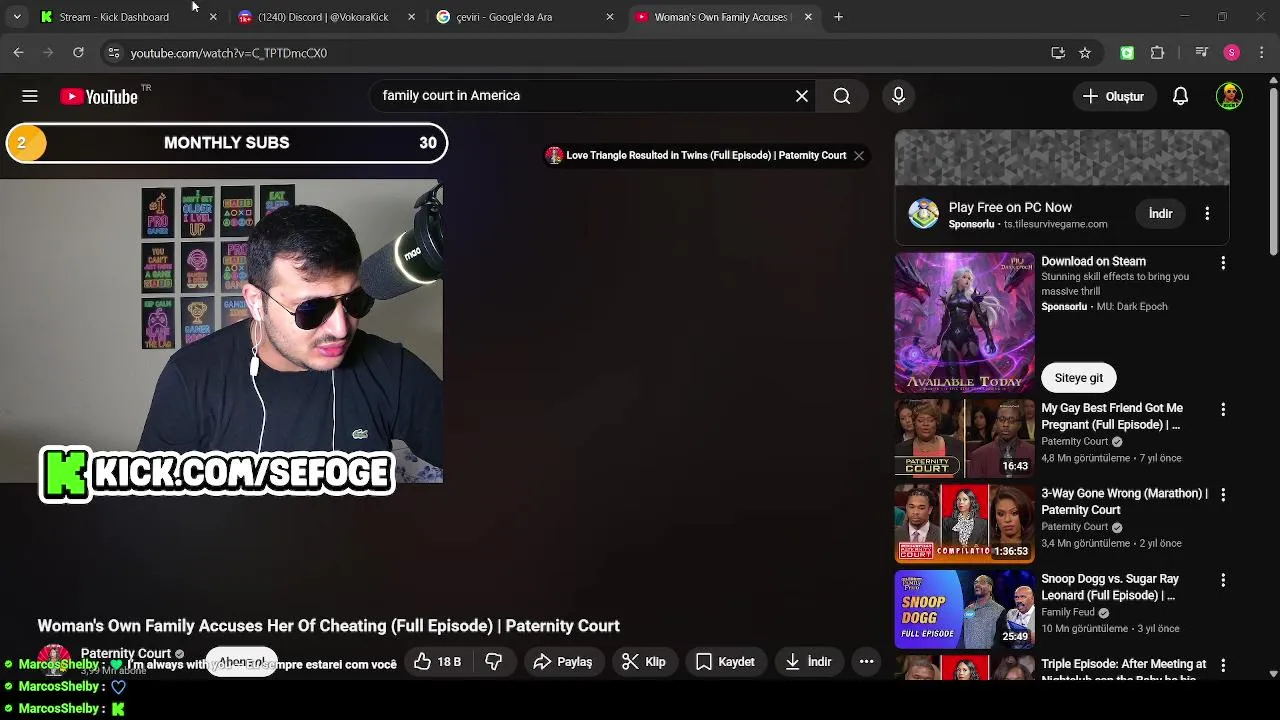This screenshot has height=720, width=1280.
Task: Click the Oluştur create button
Action: tap(1113, 96)
